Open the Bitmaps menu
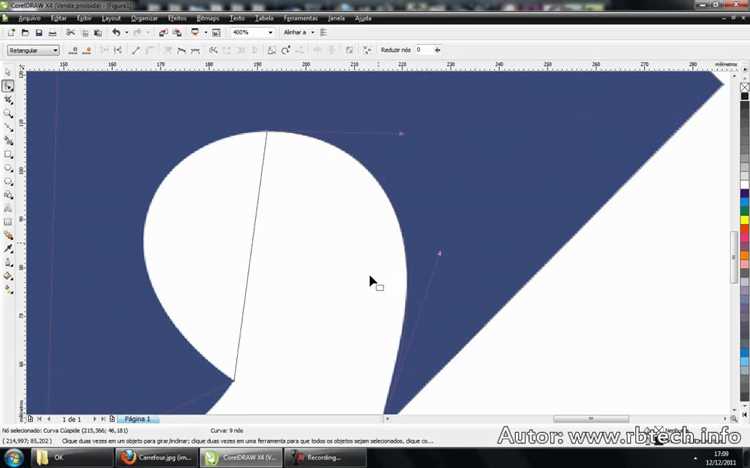 pos(208,18)
